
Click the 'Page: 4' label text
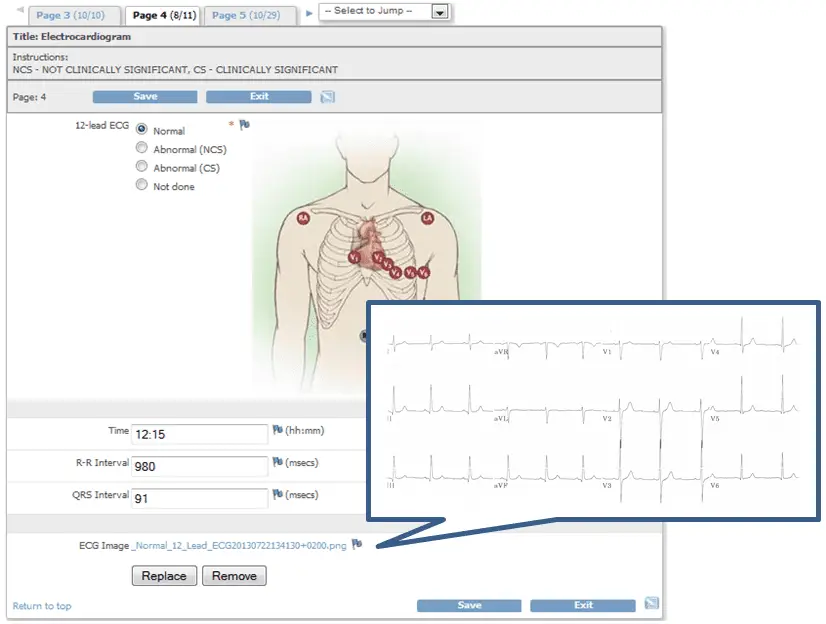tap(30, 97)
